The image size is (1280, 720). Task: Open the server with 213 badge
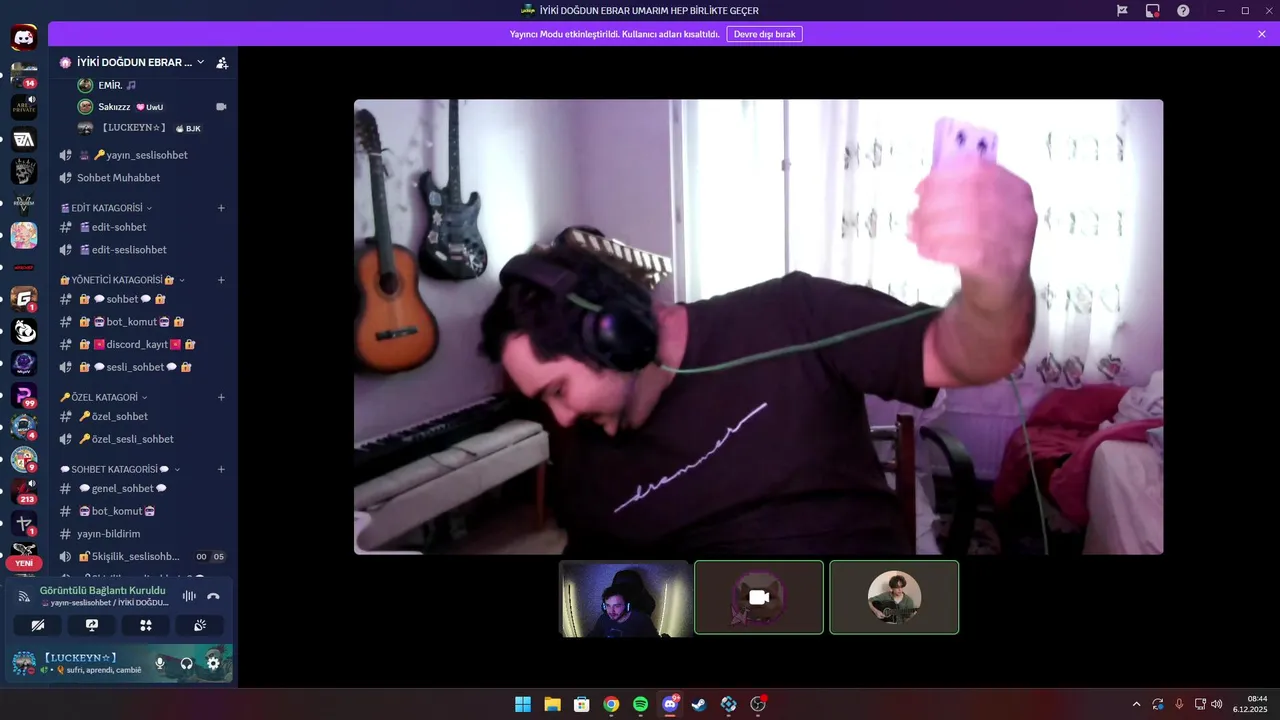click(x=24, y=491)
